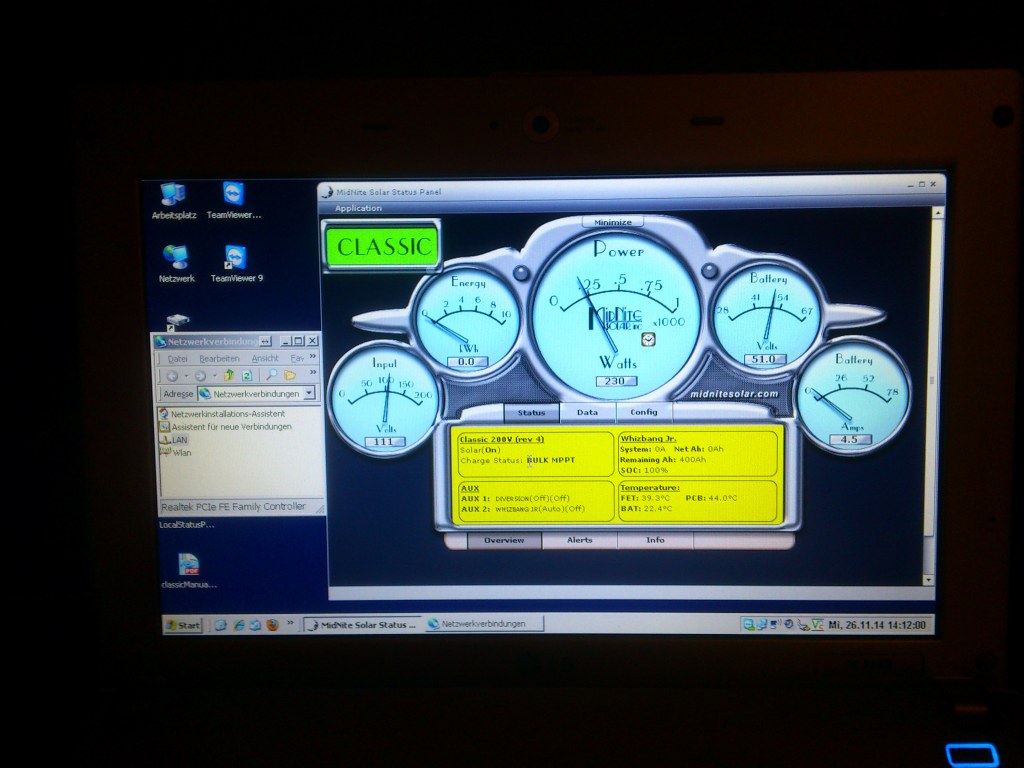Screen dimensions: 1024x768
Task: Click the taskbar date and time
Action: [876, 625]
